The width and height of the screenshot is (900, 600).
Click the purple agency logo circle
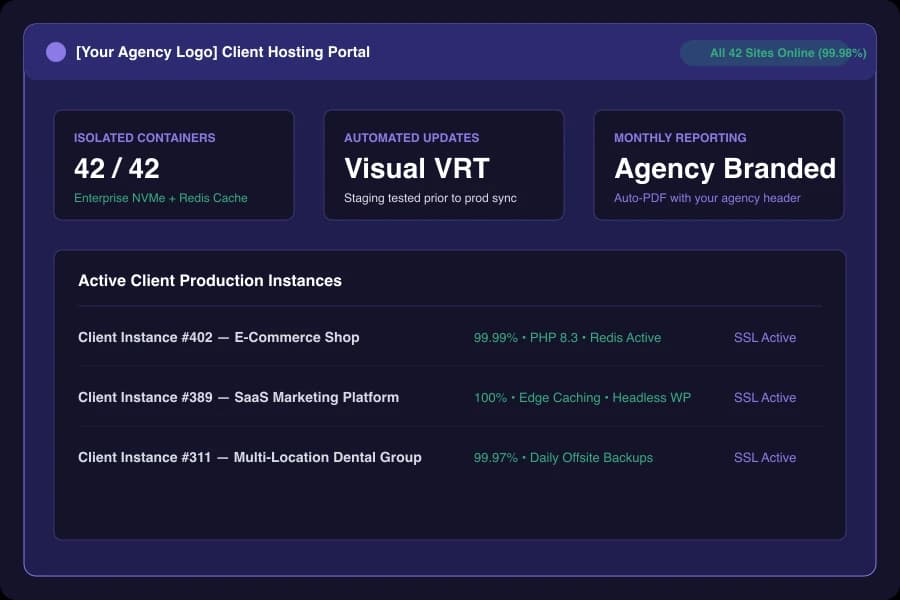coord(56,52)
